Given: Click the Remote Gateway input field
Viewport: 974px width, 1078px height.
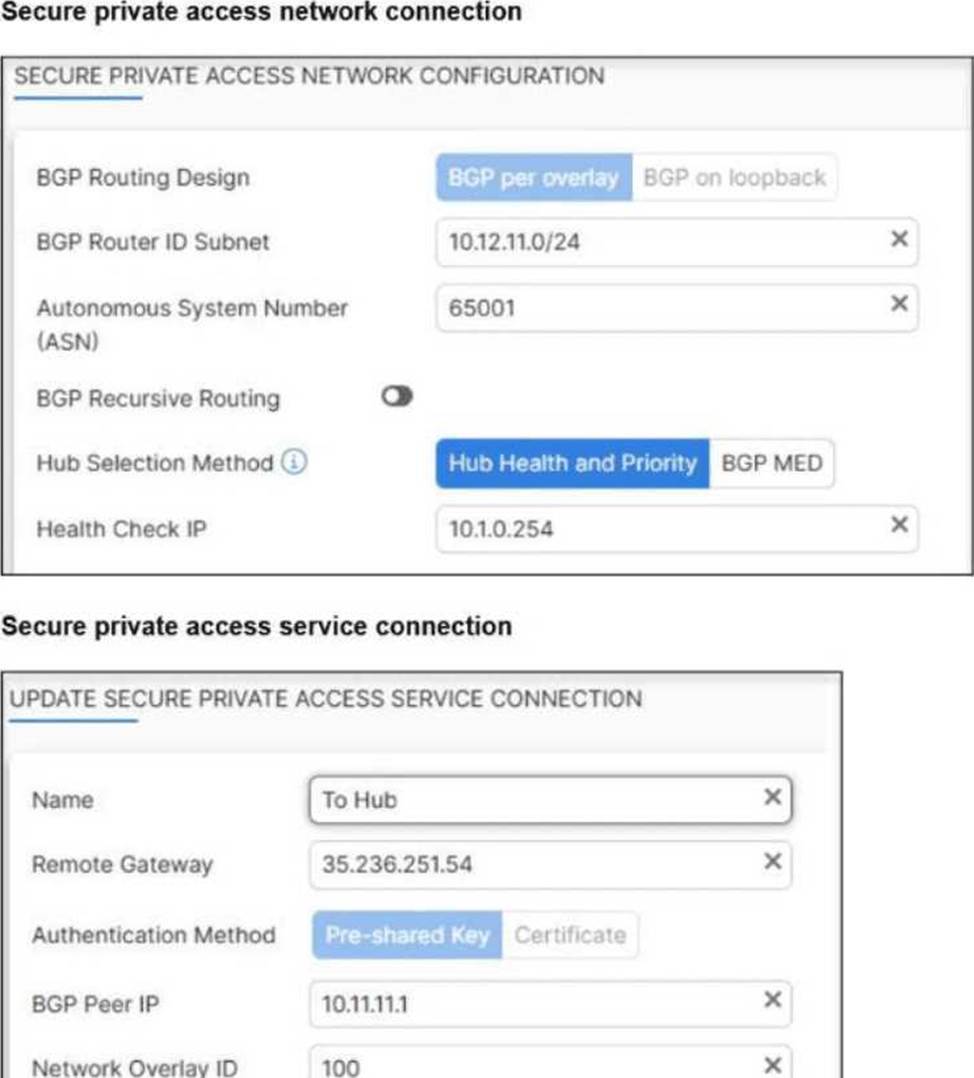Looking at the screenshot, I should click(x=530, y=865).
